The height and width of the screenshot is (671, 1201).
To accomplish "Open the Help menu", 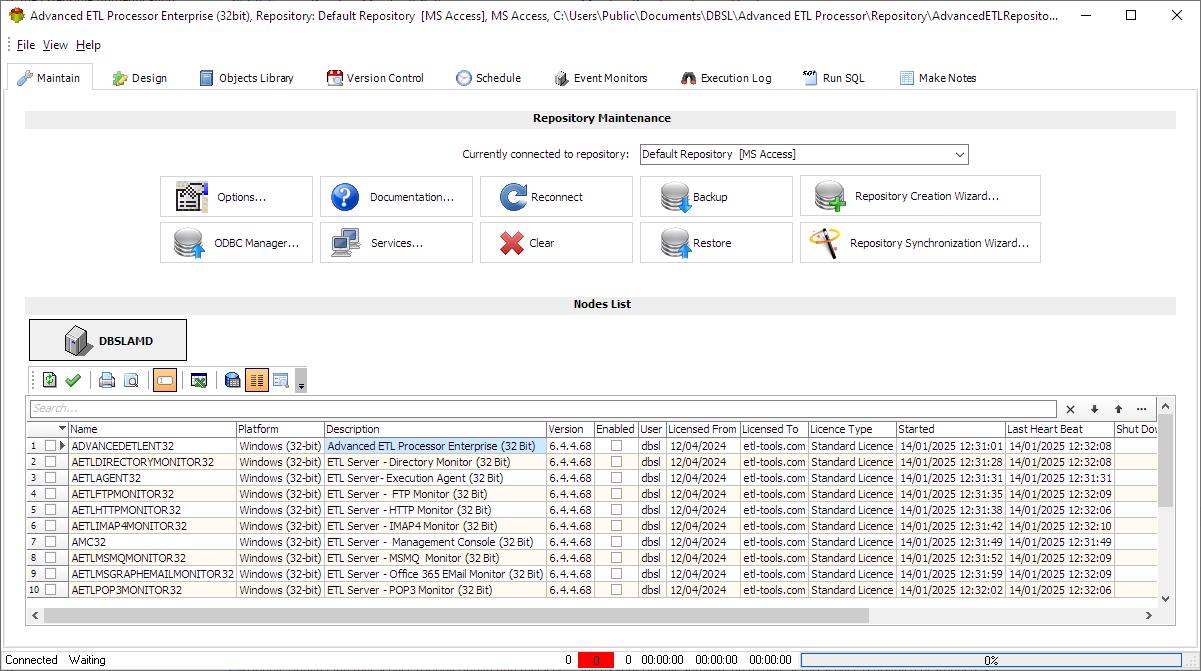I will 88,45.
